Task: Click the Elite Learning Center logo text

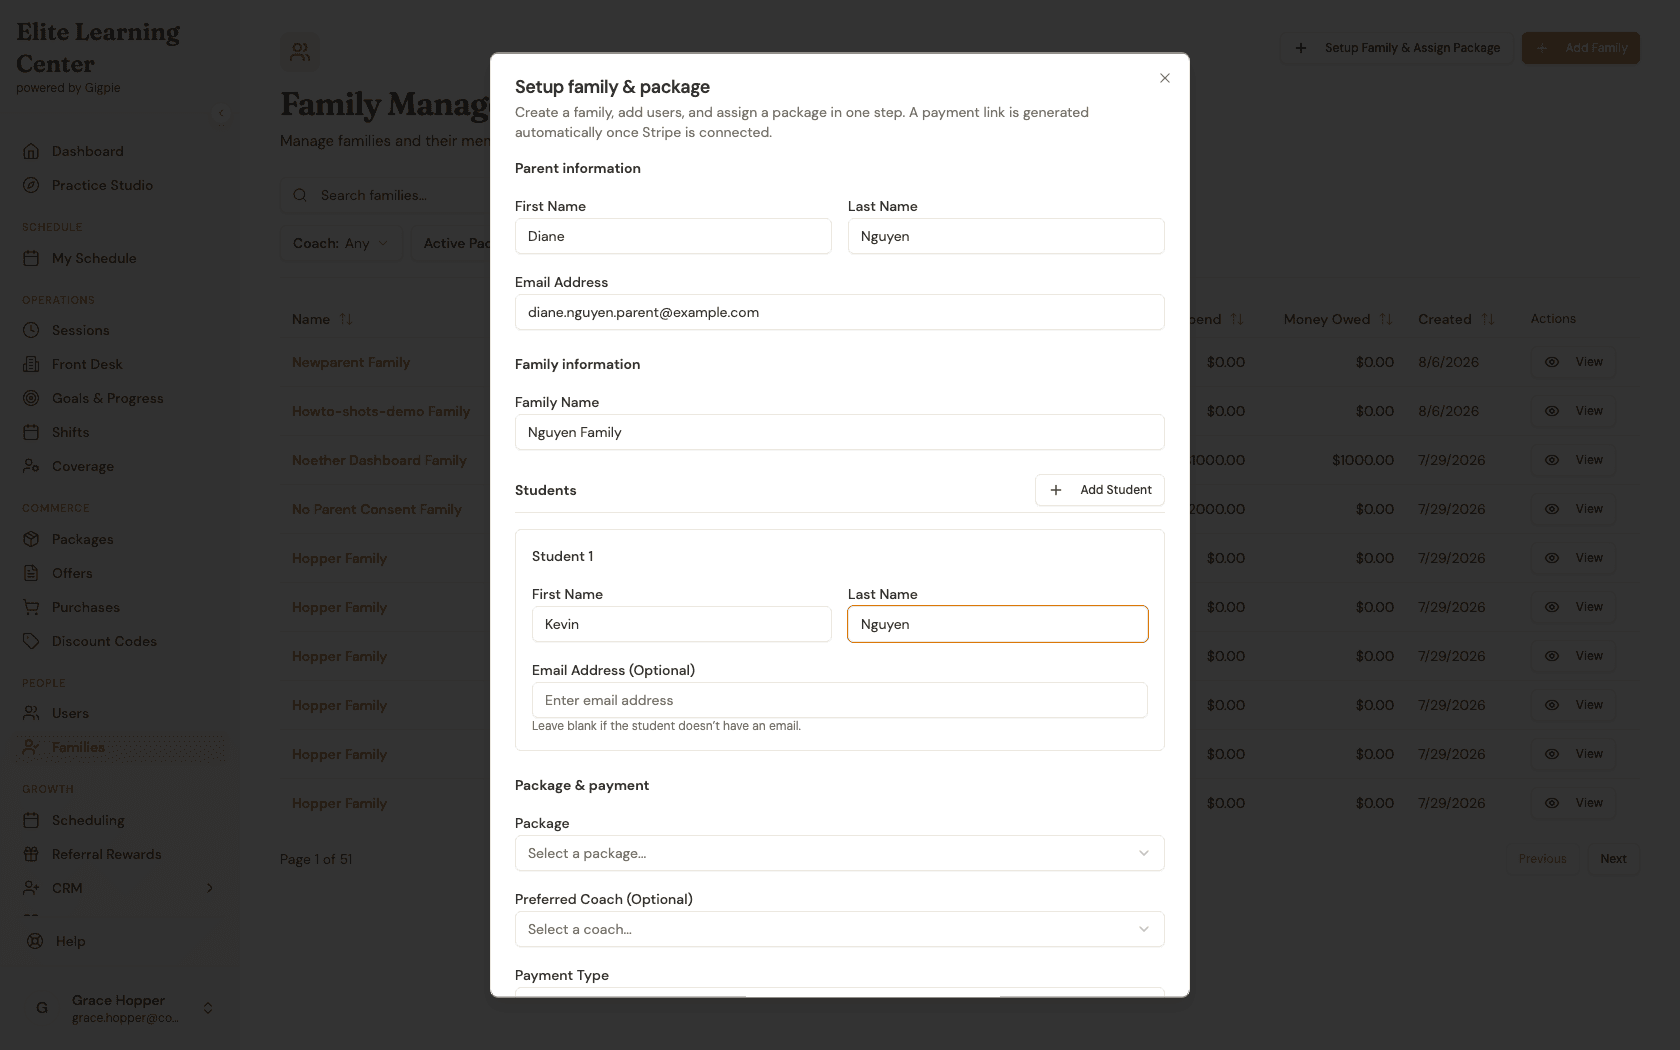Action: coord(98,48)
